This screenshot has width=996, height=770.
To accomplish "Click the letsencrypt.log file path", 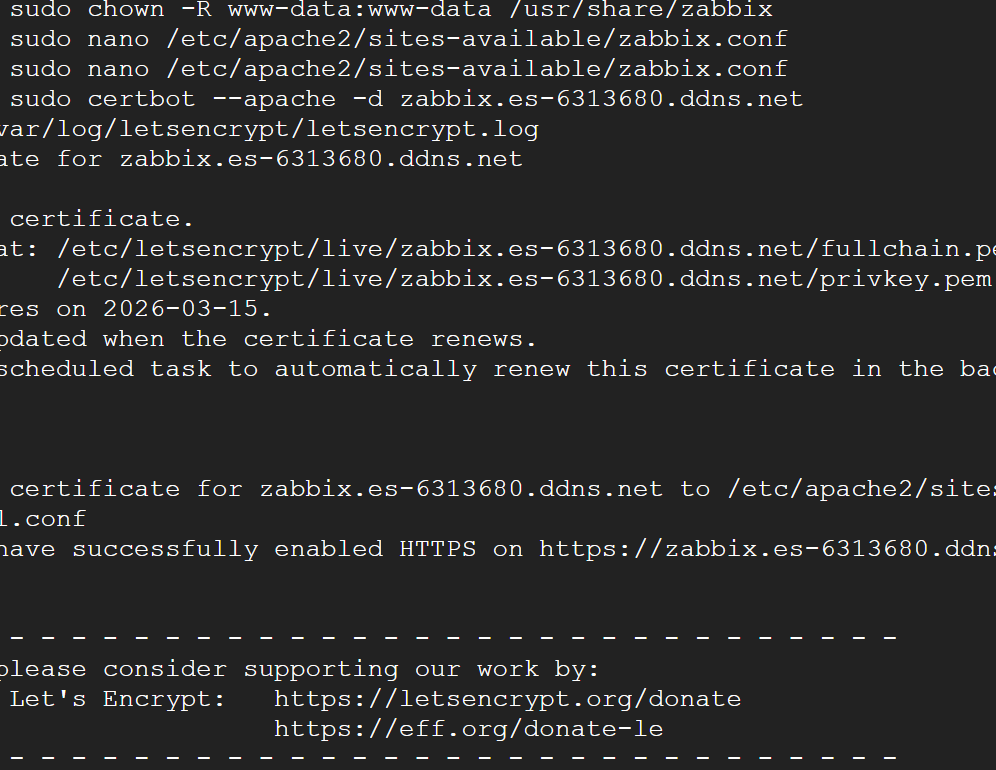I will pyautogui.click(x=270, y=130).
